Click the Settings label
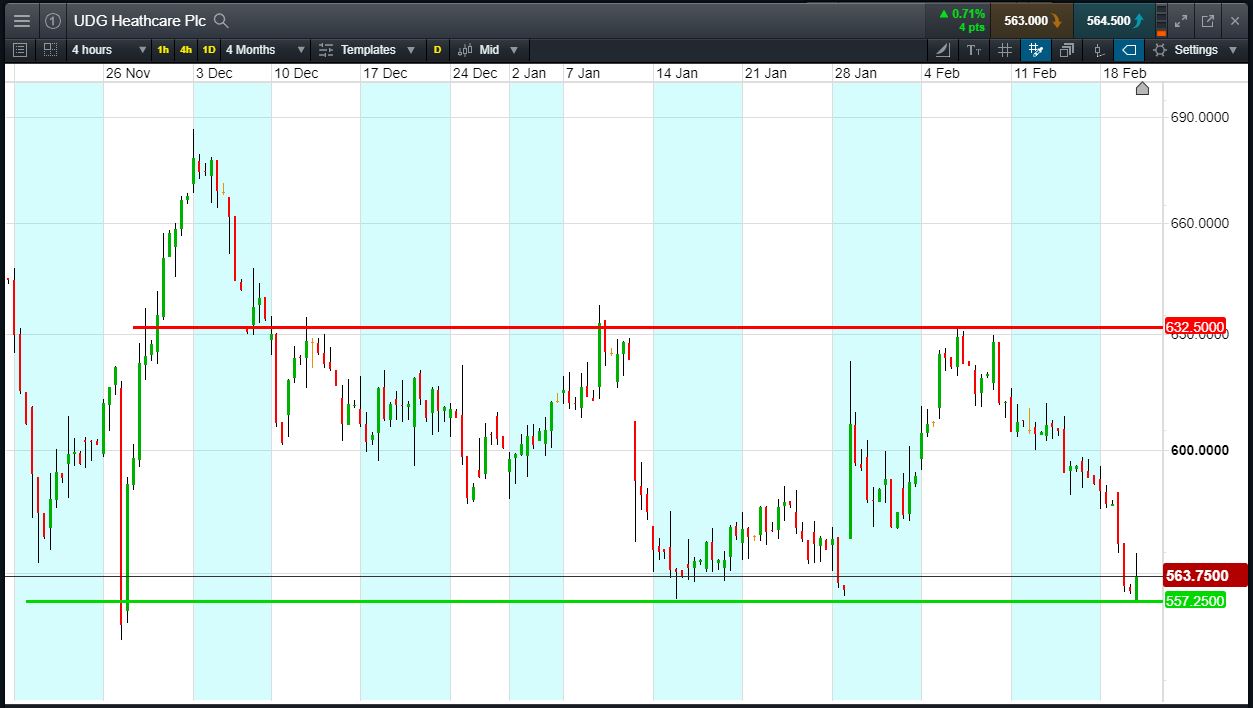The image size is (1253, 708). click(1196, 49)
